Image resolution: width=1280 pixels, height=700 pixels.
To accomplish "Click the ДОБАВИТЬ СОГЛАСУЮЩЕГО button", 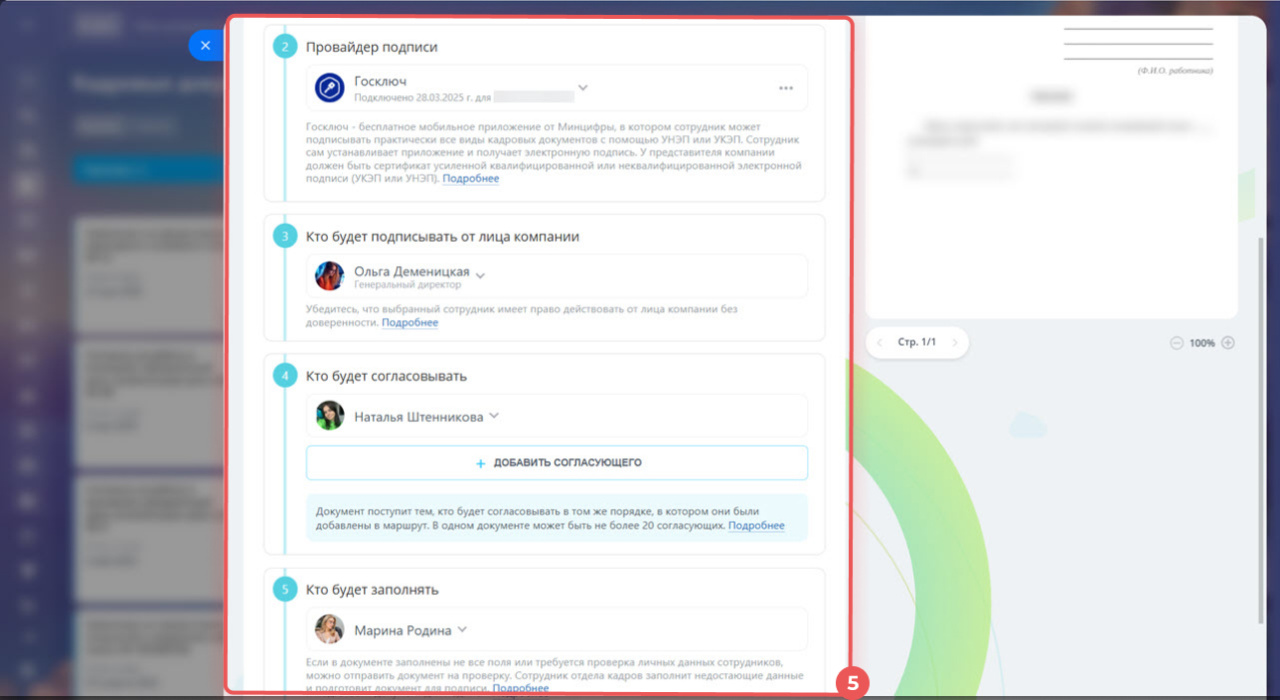I will point(557,463).
